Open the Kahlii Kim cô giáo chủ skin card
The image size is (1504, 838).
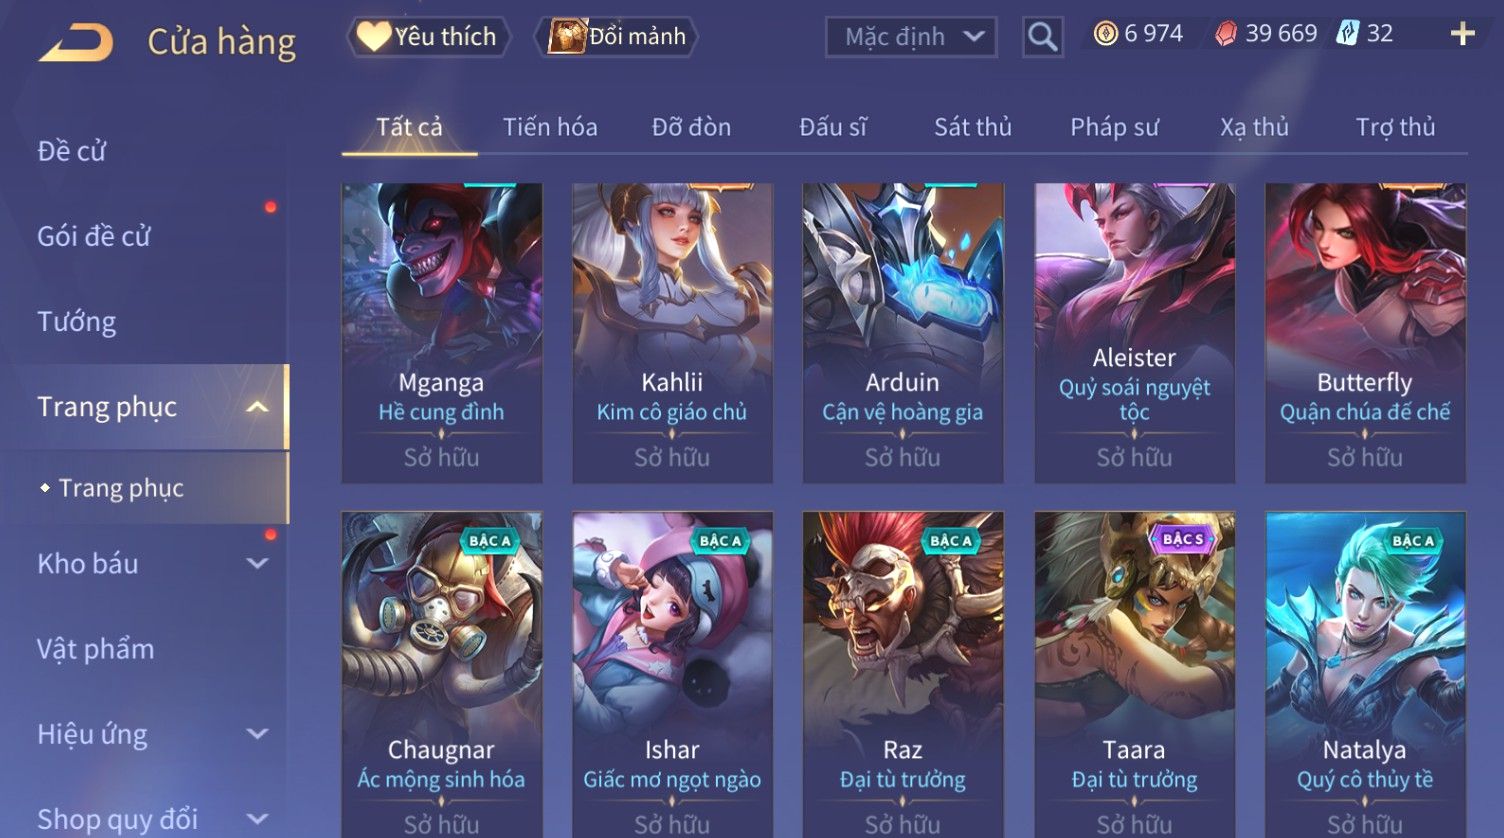coord(672,333)
